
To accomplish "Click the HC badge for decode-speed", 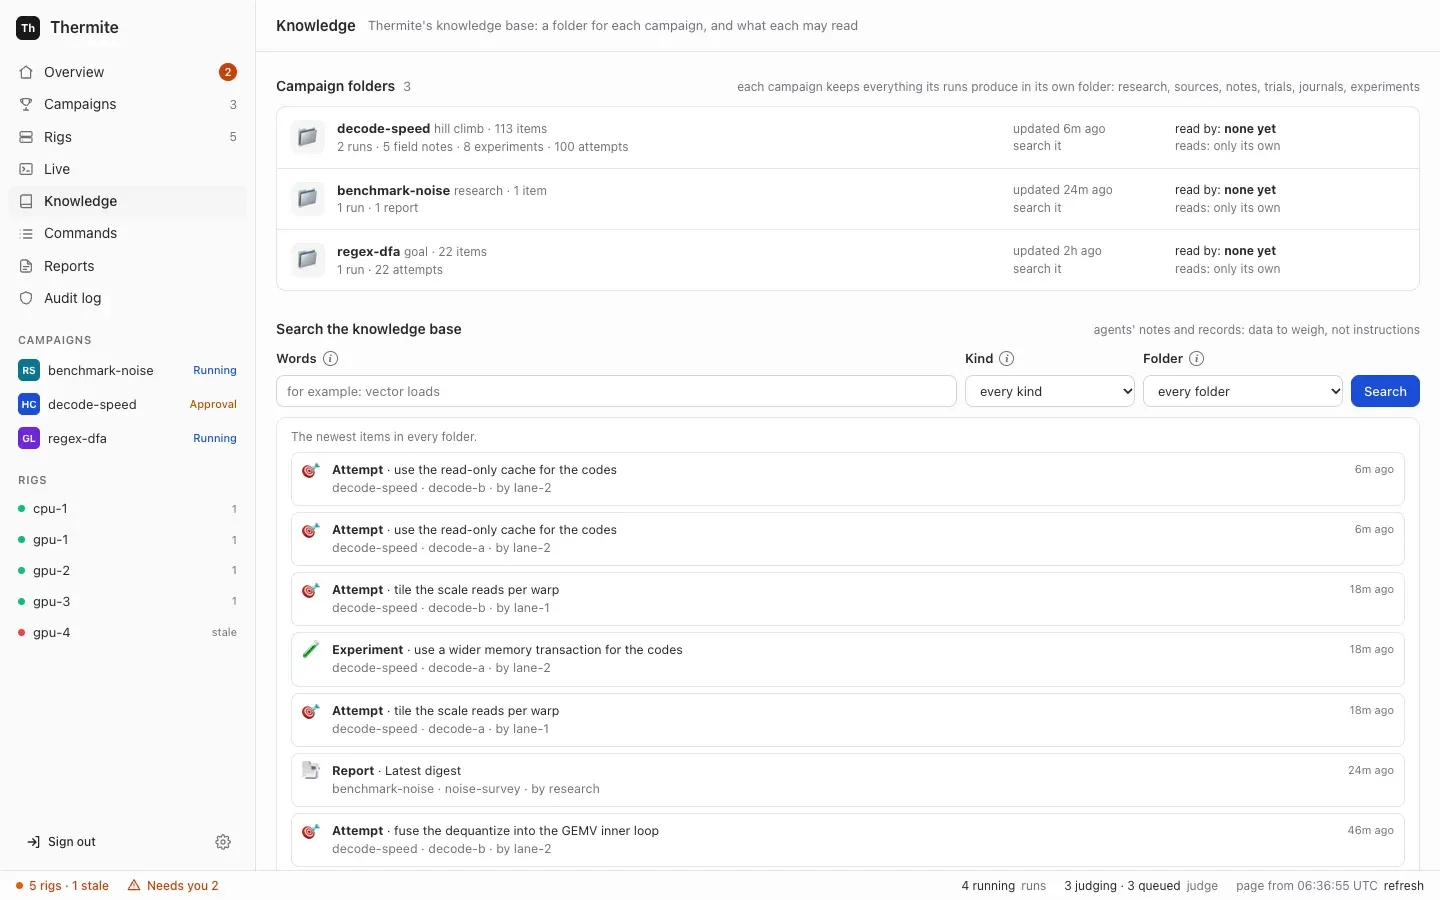I will 29,404.
